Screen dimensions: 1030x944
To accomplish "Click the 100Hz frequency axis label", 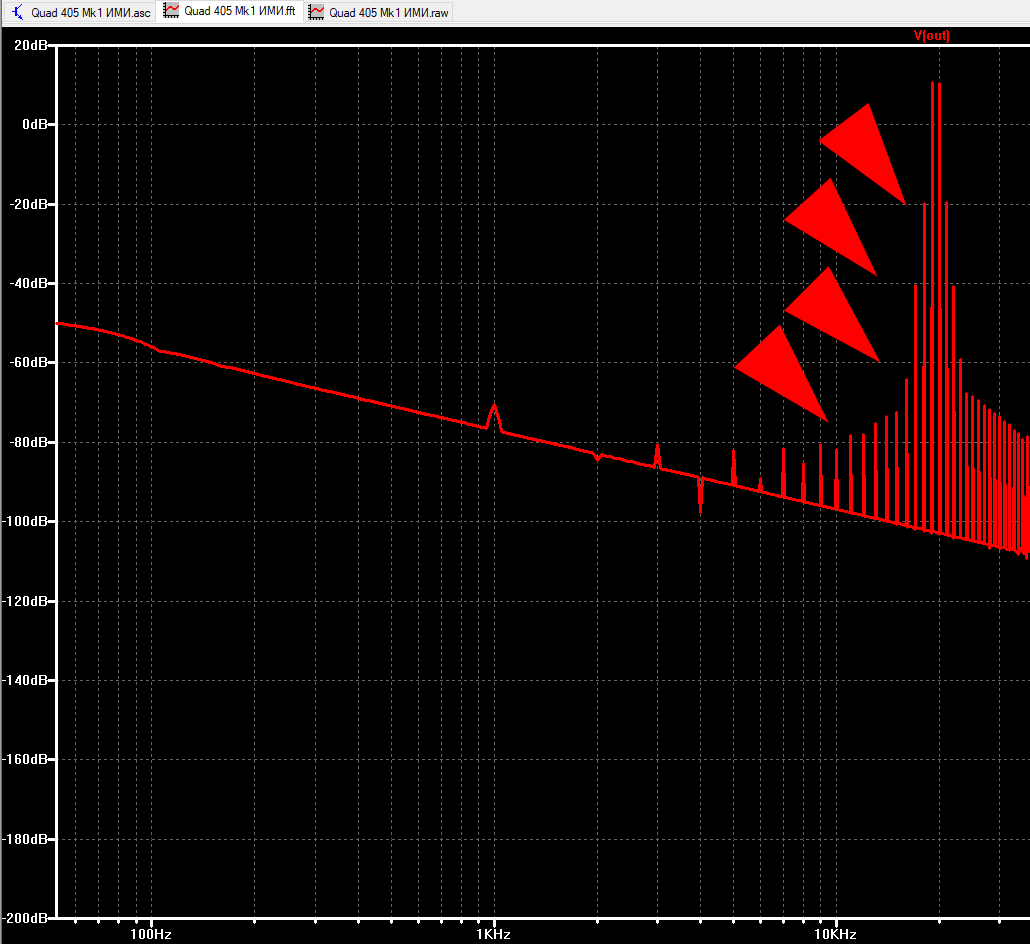I will pyautogui.click(x=151, y=934).
